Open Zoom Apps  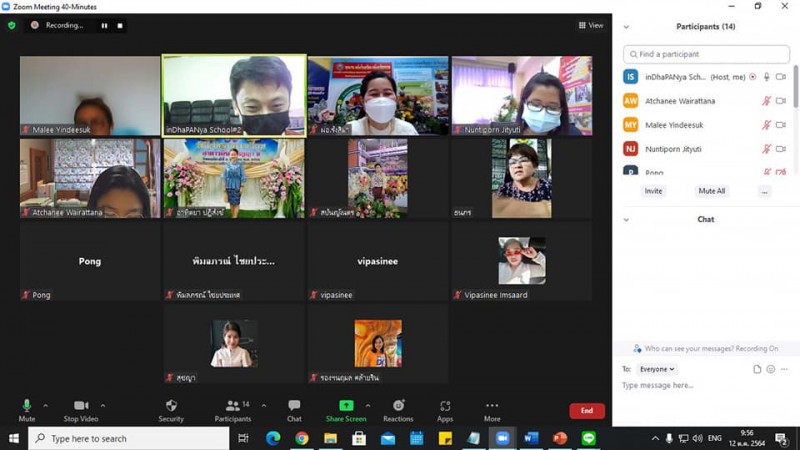pos(445,411)
